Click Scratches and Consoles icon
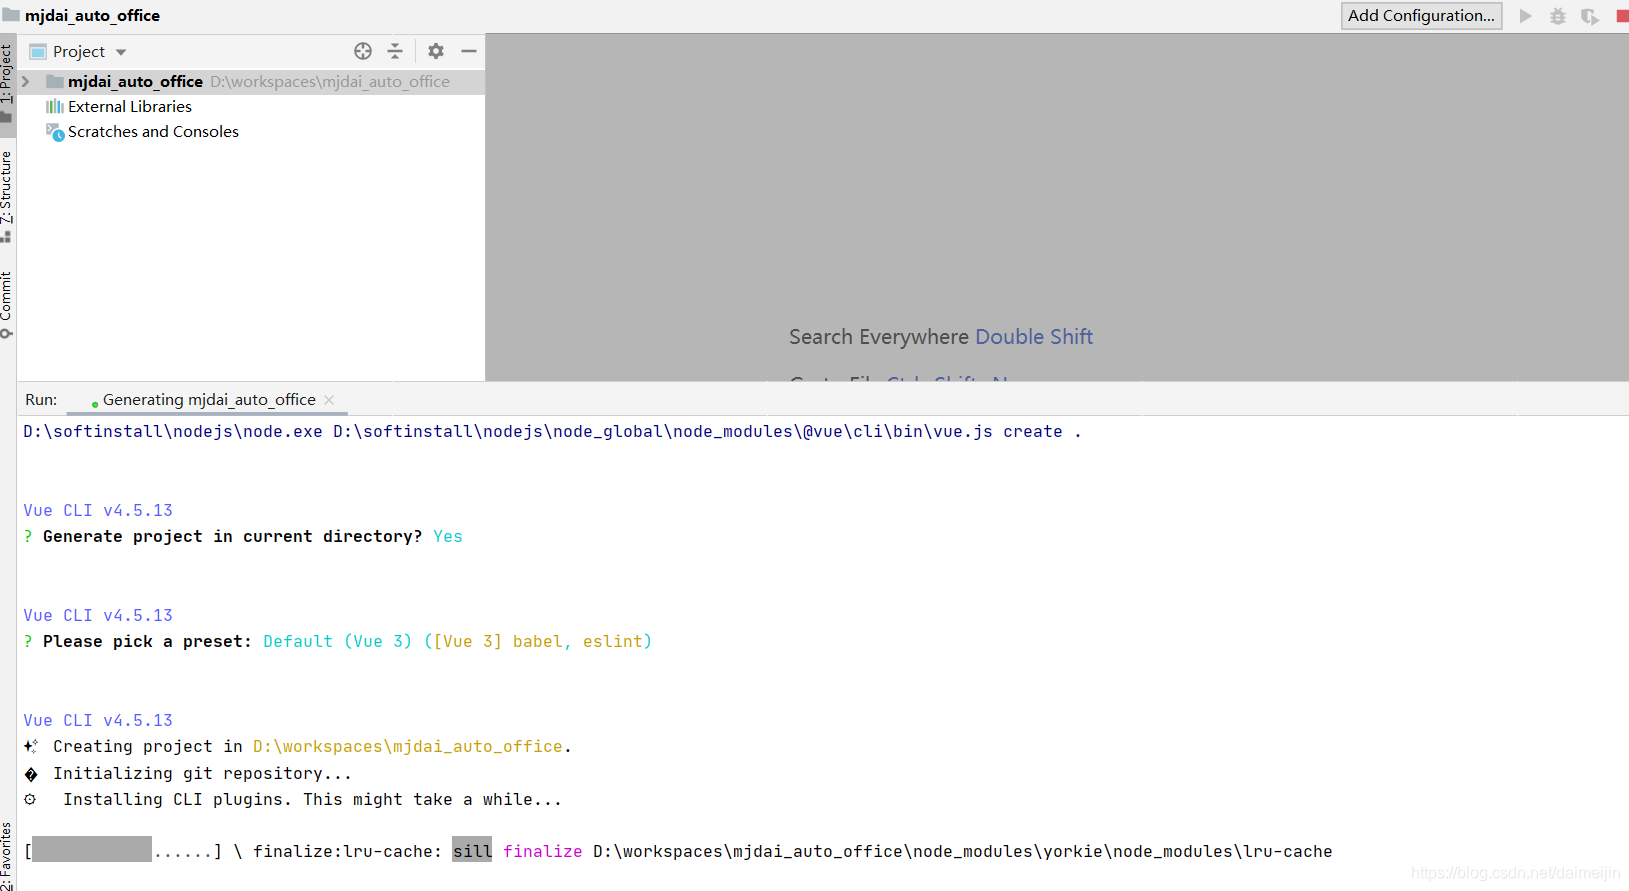1629x891 pixels. (x=55, y=131)
